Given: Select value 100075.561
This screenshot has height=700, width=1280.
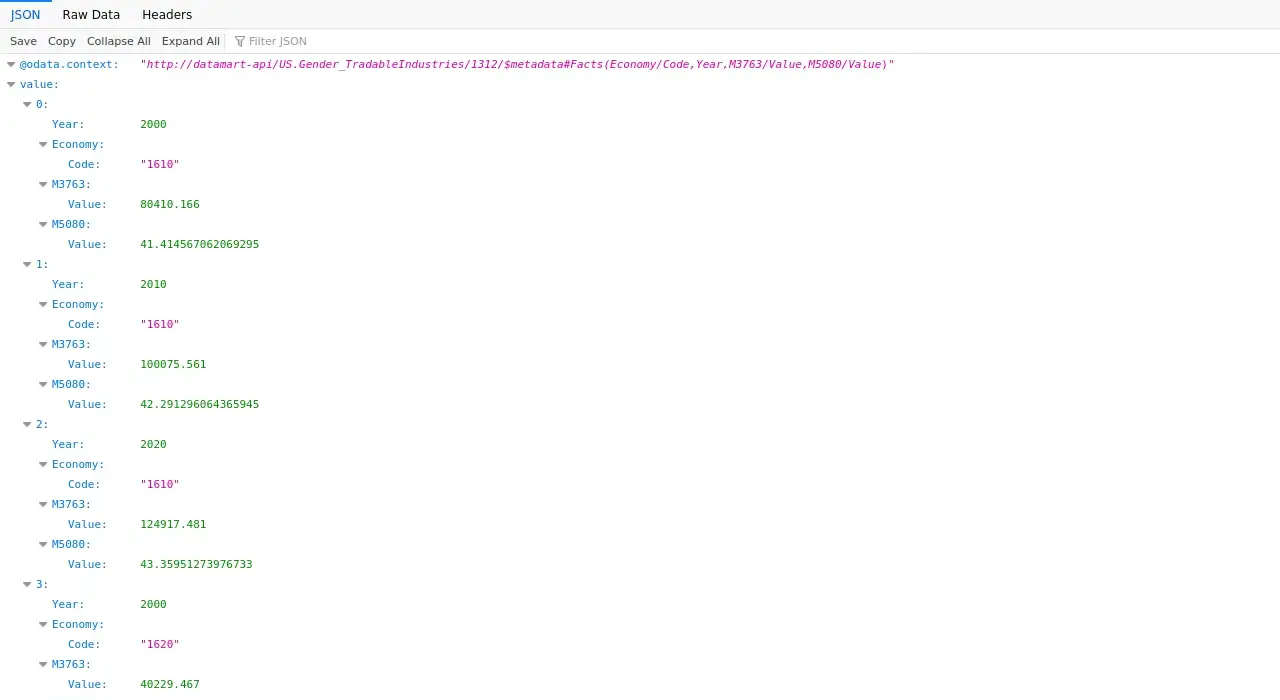Looking at the screenshot, I should 173,364.
